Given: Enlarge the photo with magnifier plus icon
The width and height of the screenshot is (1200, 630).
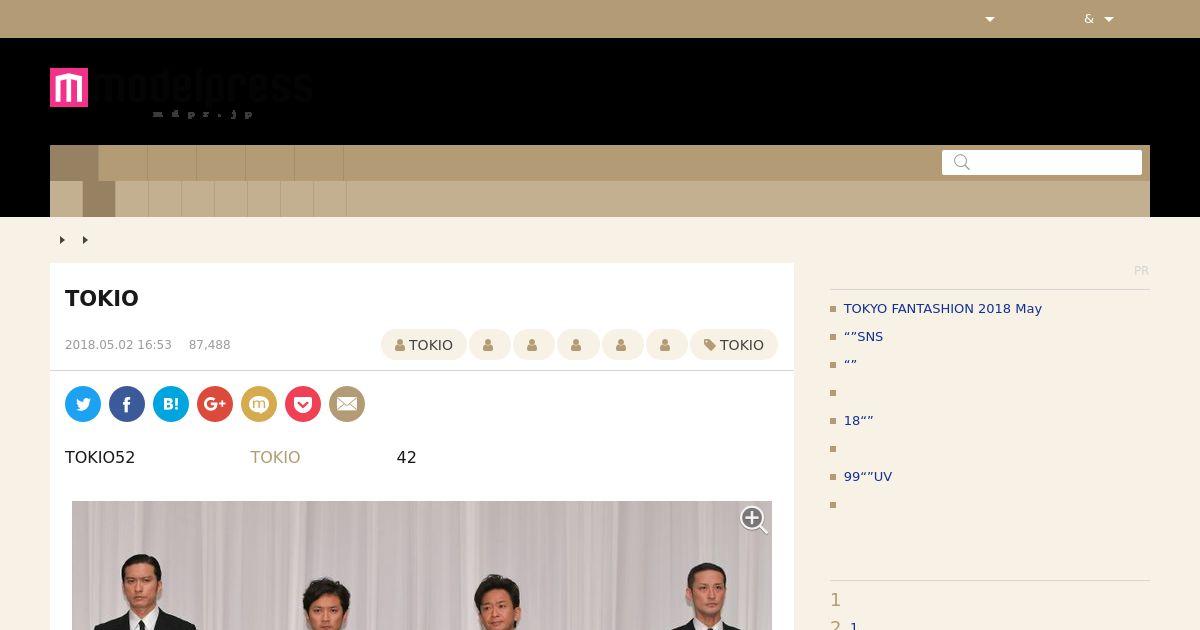Looking at the screenshot, I should click(x=754, y=519).
